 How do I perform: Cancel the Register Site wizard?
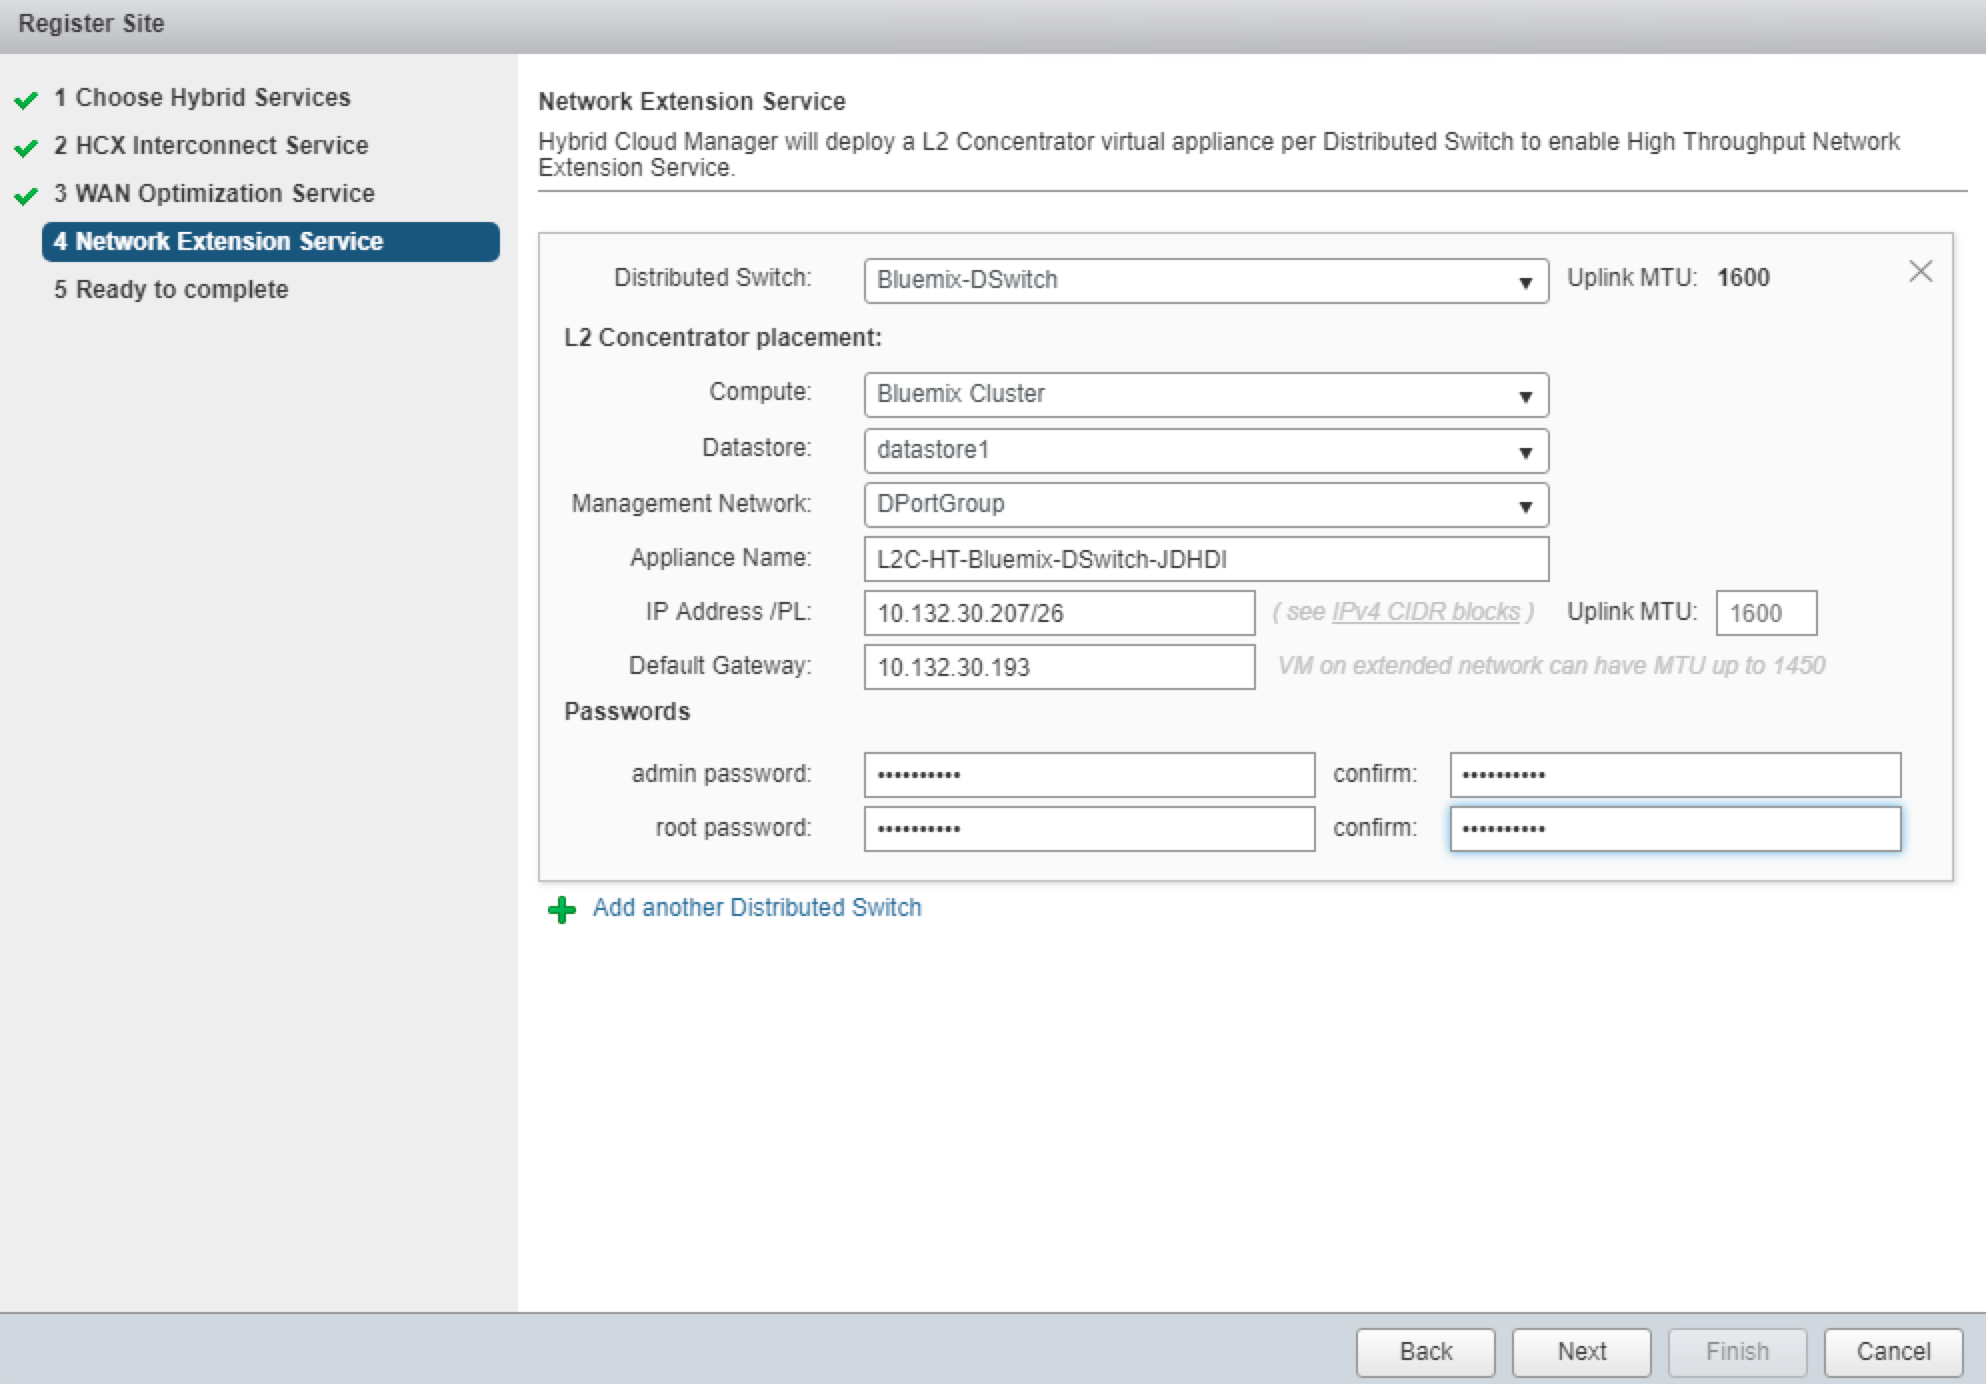click(x=1892, y=1352)
